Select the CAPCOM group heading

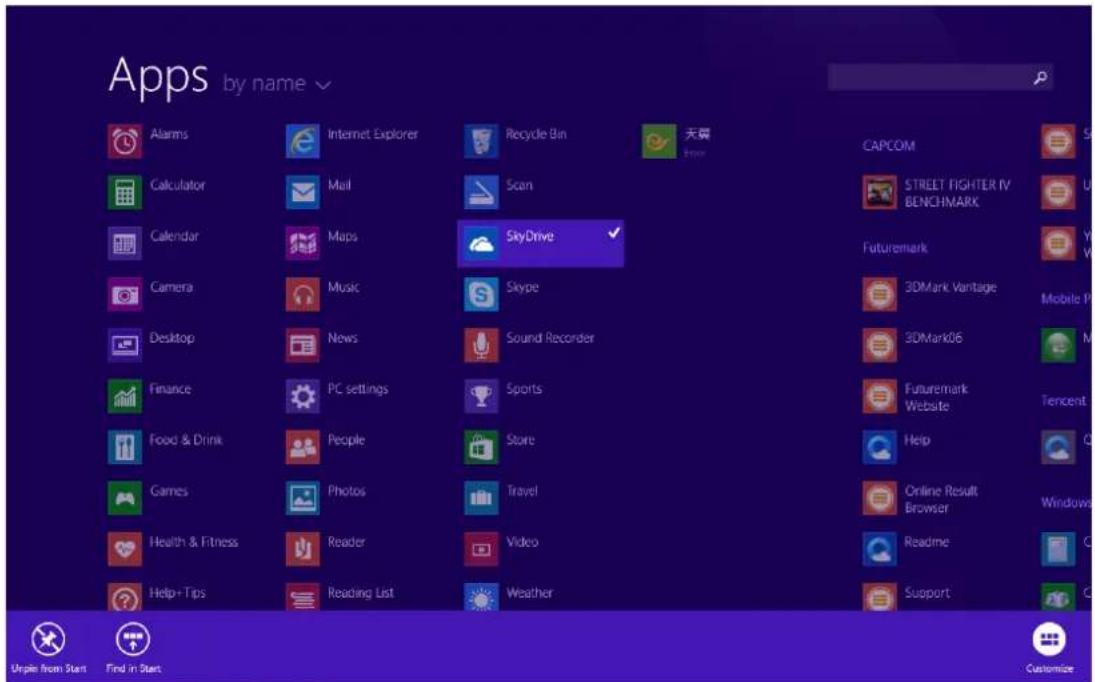[x=888, y=146]
